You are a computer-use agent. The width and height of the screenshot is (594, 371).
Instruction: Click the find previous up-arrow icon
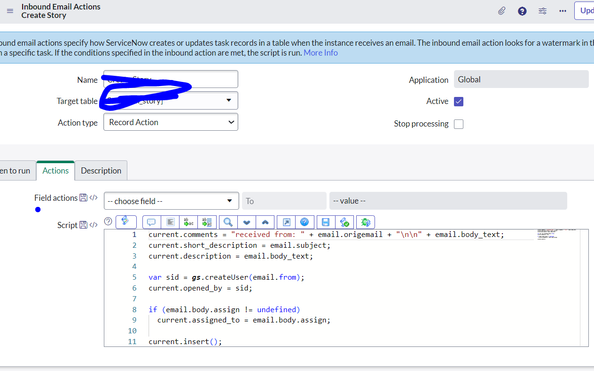(x=265, y=222)
